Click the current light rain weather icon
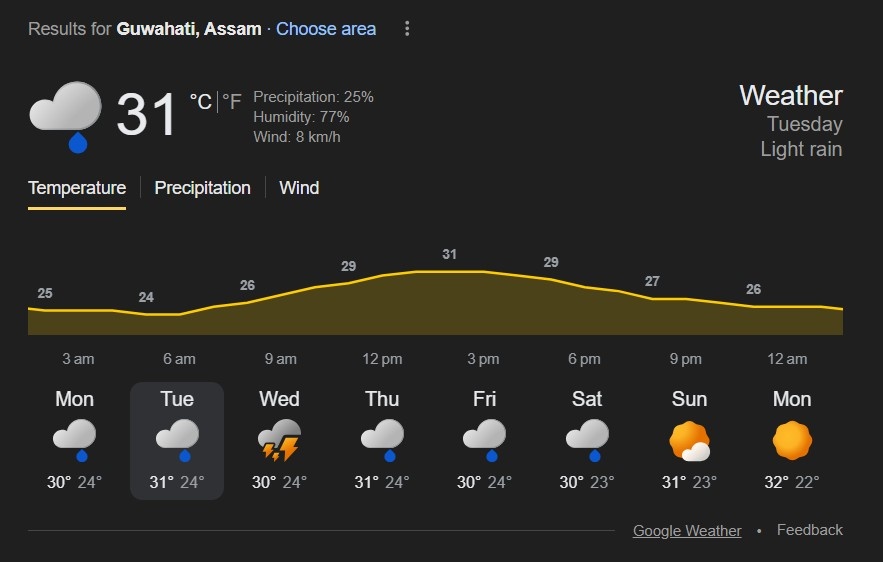Screen dimensions: 883x562 (x=66, y=115)
